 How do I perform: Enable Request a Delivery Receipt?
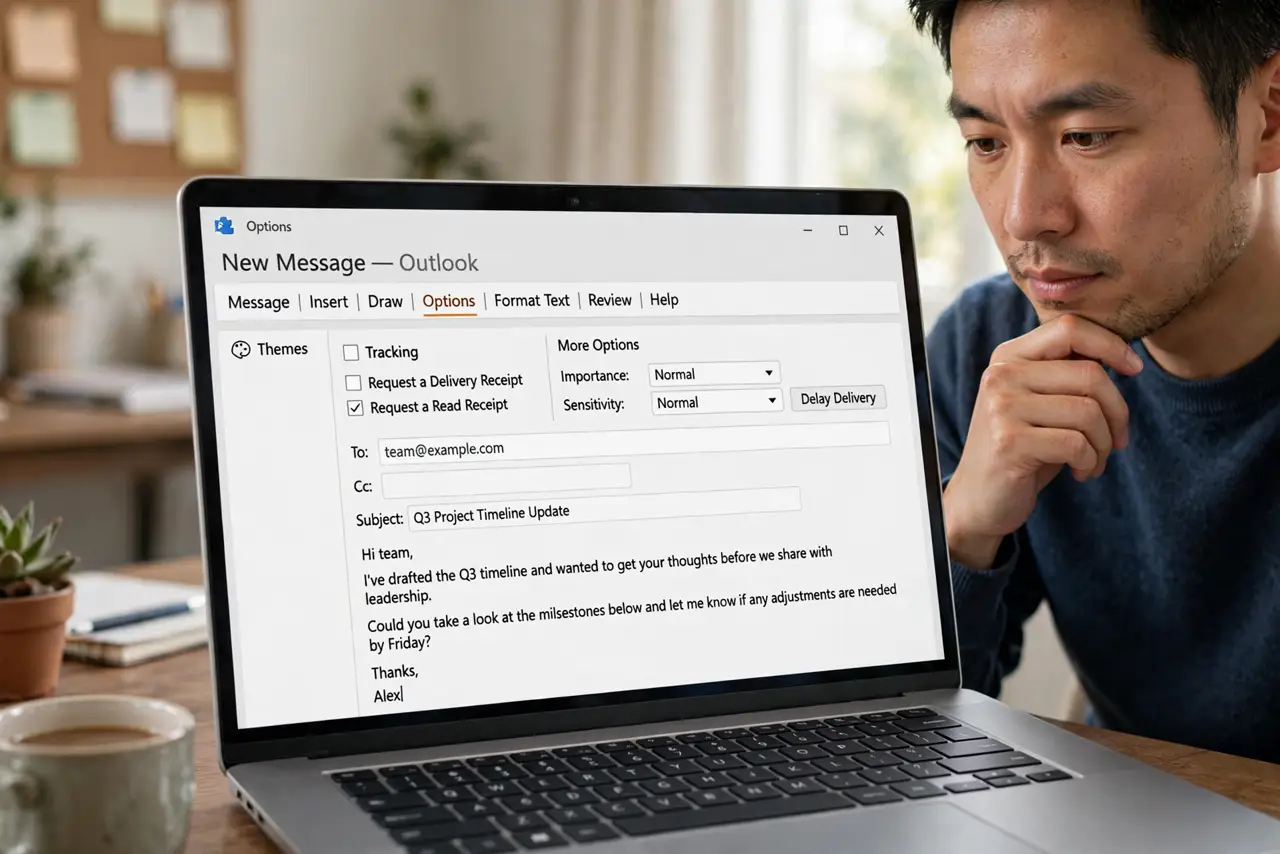point(353,382)
